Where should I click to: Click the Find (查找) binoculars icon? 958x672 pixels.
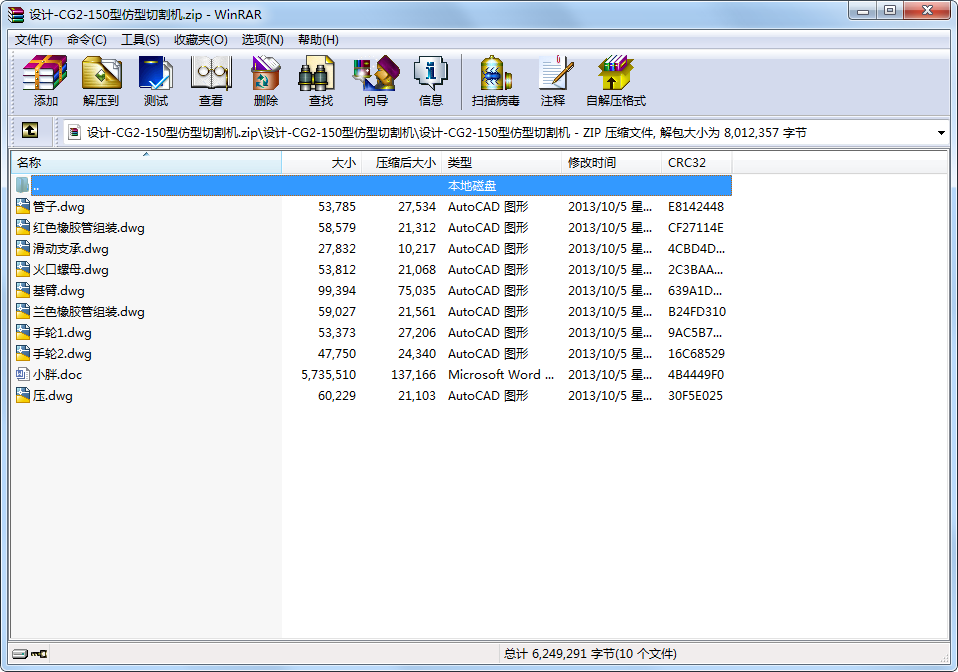pyautogui.click(x=316, y=73)
